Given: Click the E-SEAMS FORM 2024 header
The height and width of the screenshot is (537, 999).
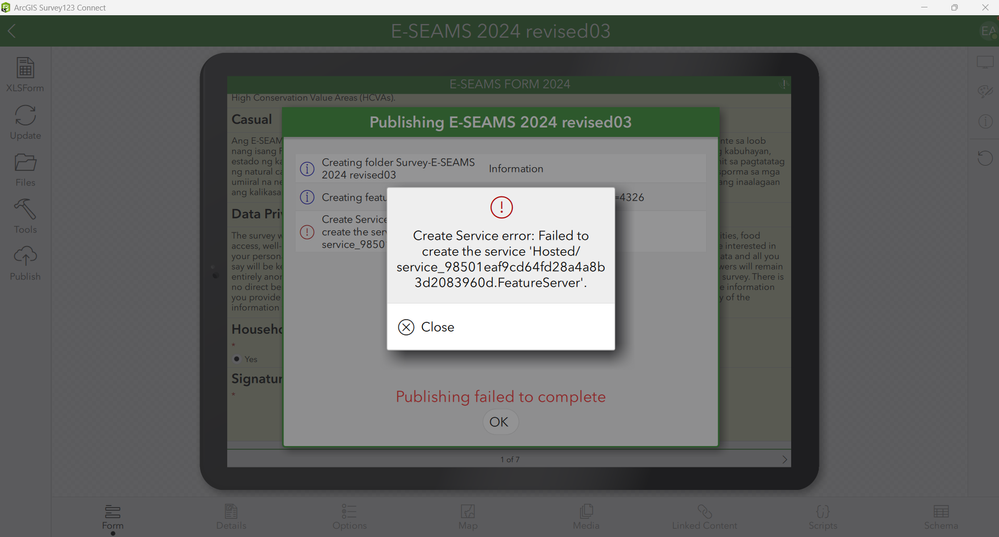Looking at the screenshot, I should click(510, 84).
